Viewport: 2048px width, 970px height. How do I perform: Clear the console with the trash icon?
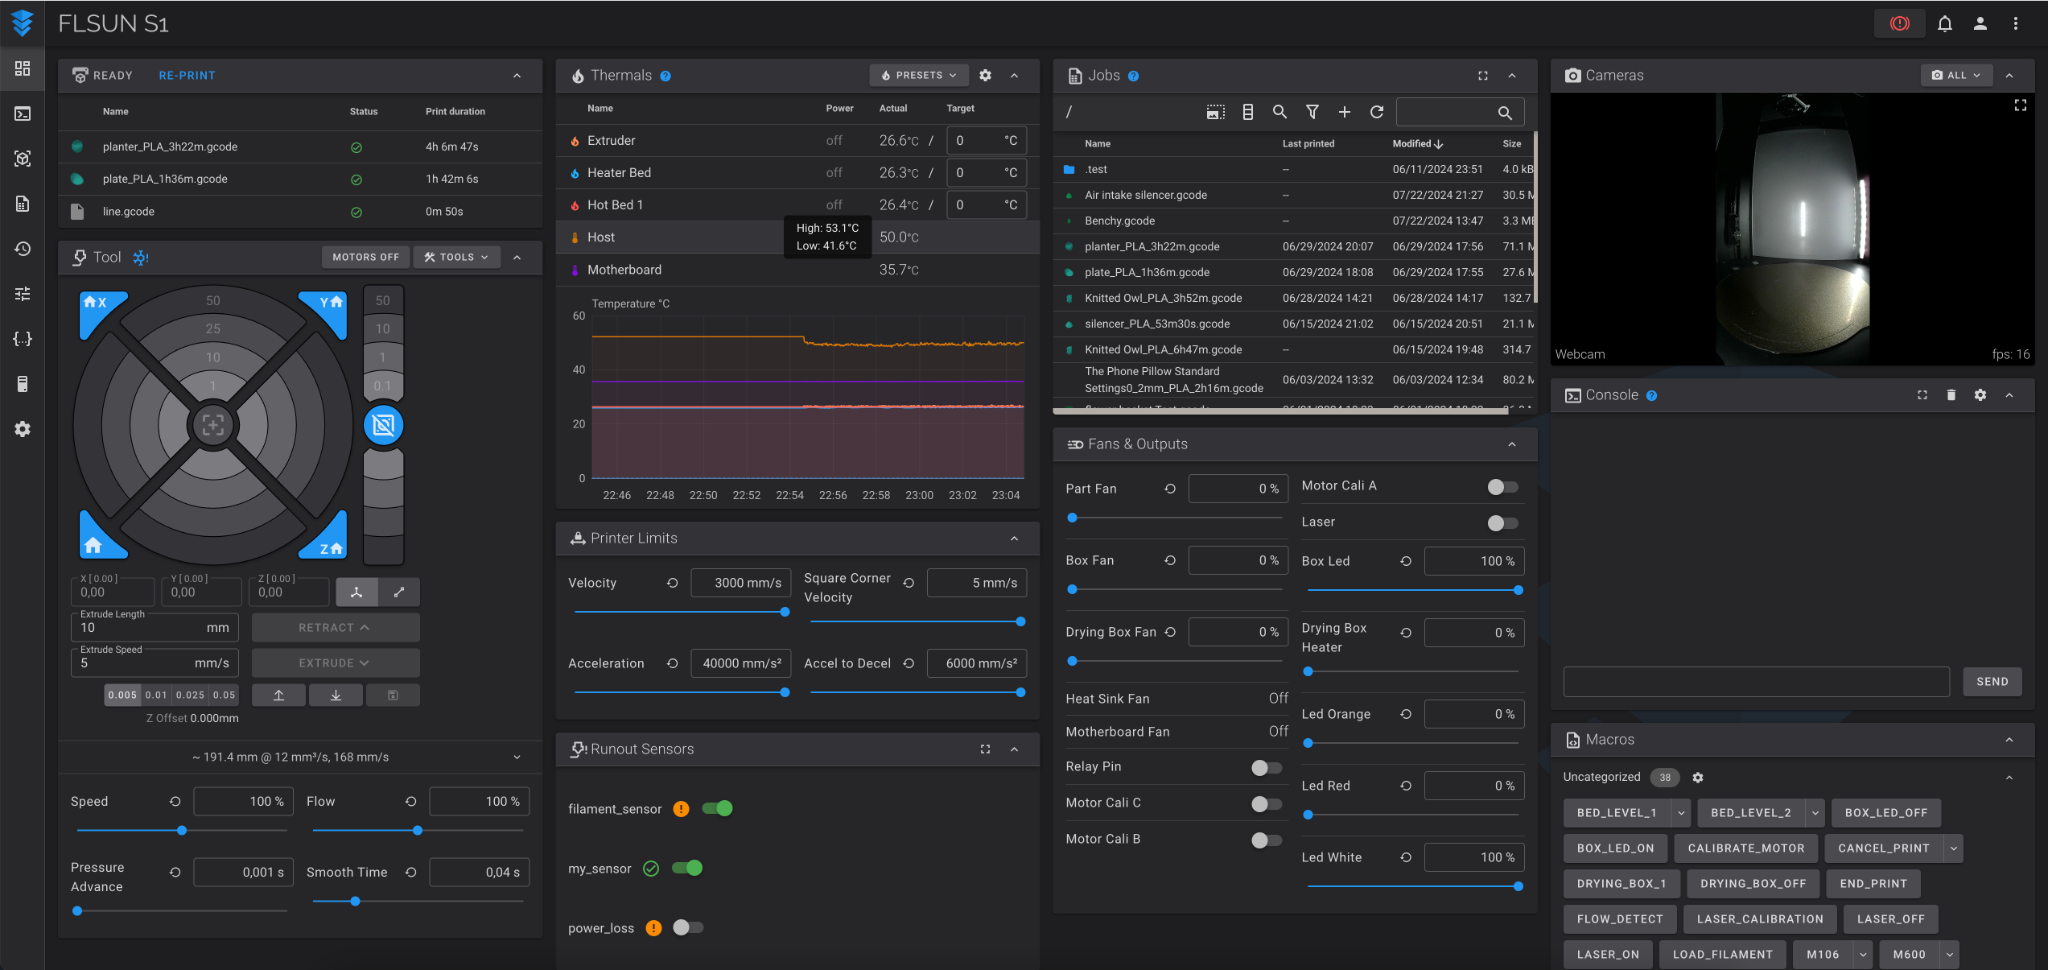(1950, 395)
